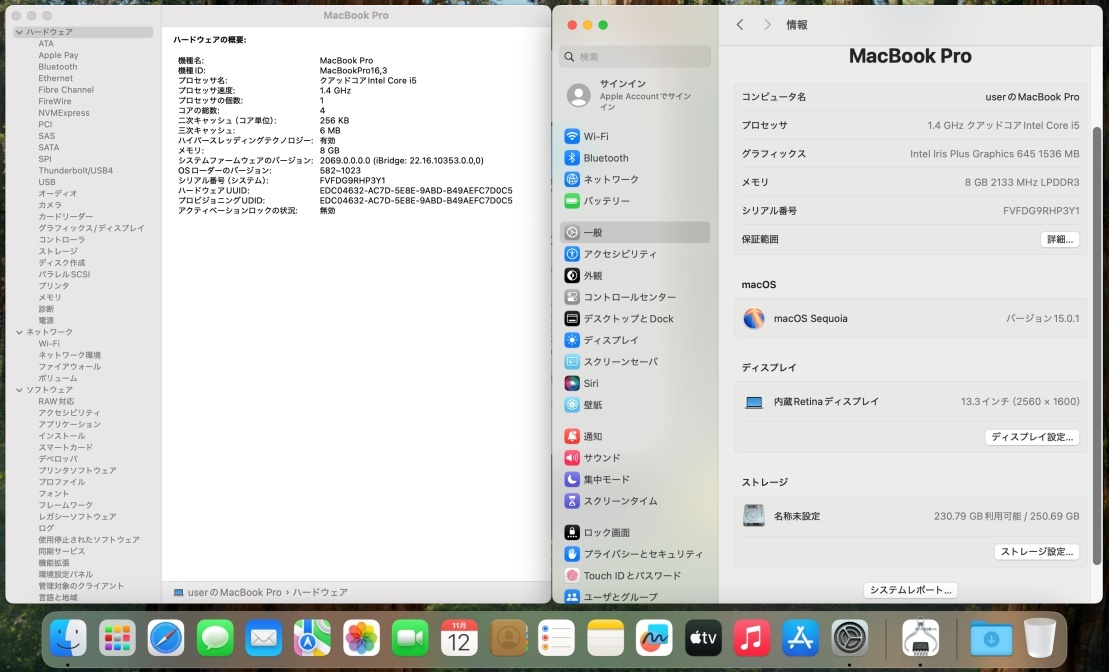
Task: Click the ストレージ設定... button
Action: 1036,552
